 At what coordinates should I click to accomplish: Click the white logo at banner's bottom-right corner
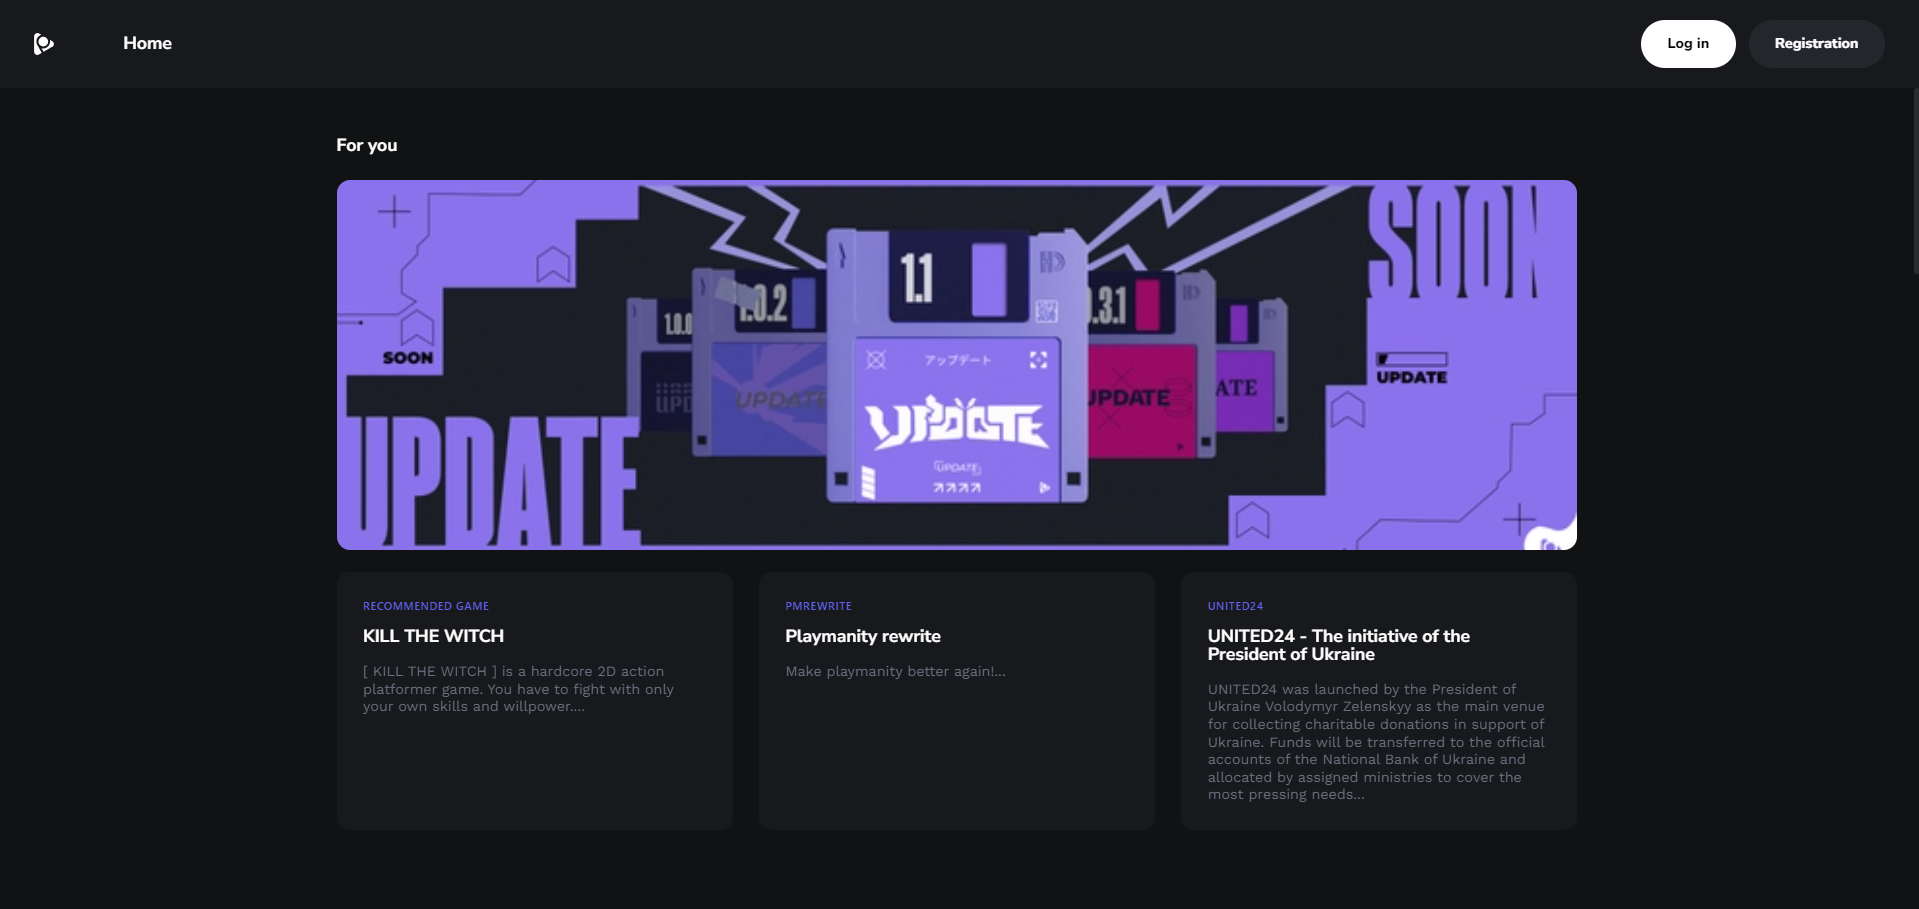[1551, 538]
